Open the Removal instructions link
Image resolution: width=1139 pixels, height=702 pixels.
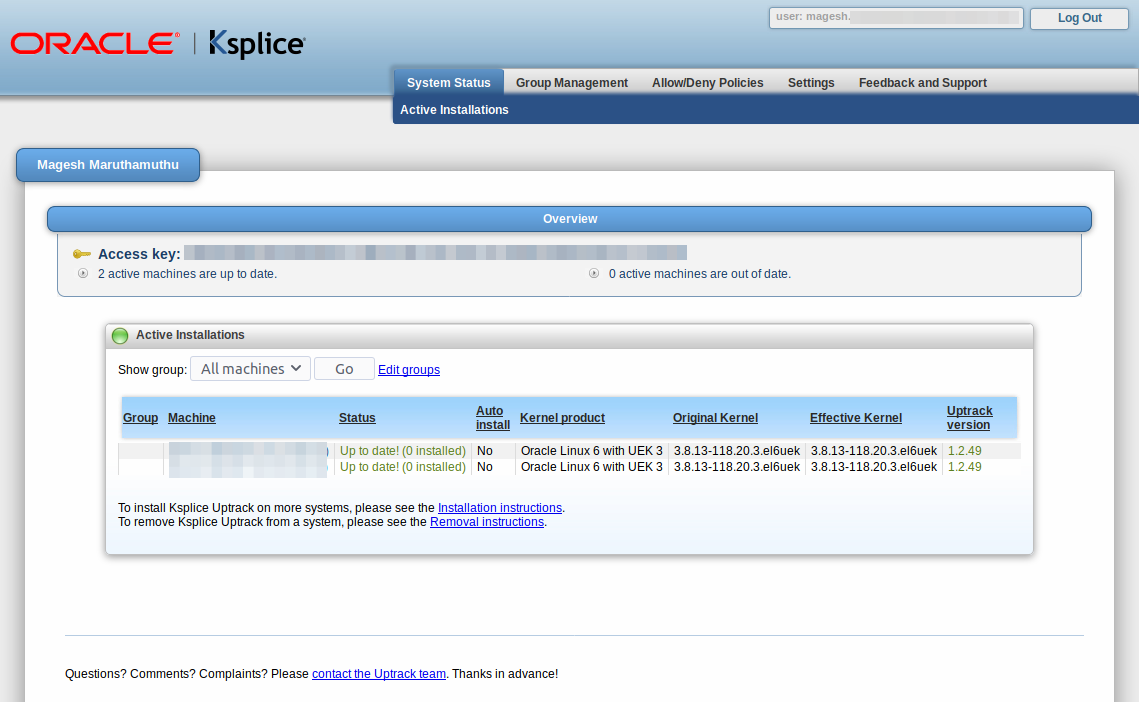click(487, 522)
